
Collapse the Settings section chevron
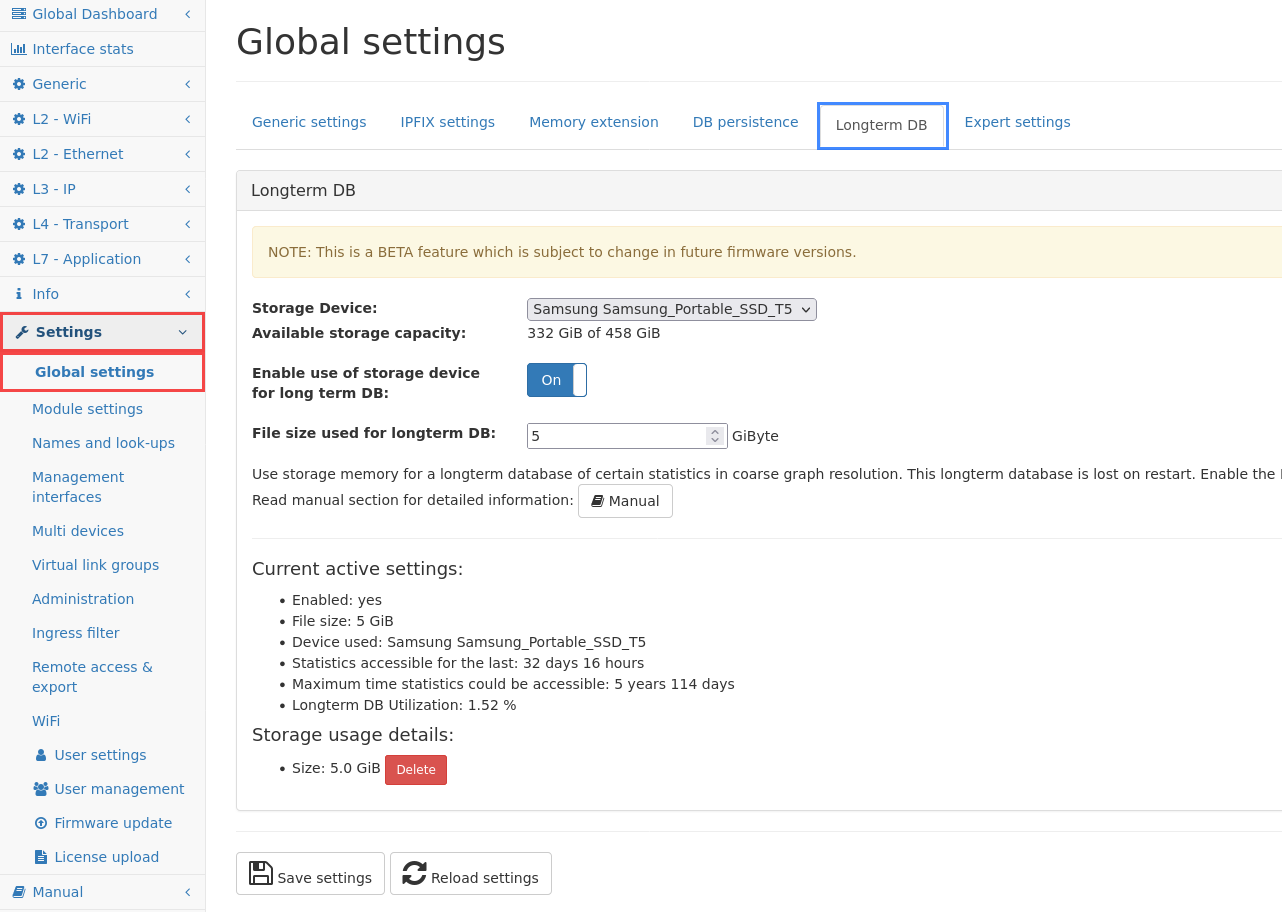coord(182,332)
